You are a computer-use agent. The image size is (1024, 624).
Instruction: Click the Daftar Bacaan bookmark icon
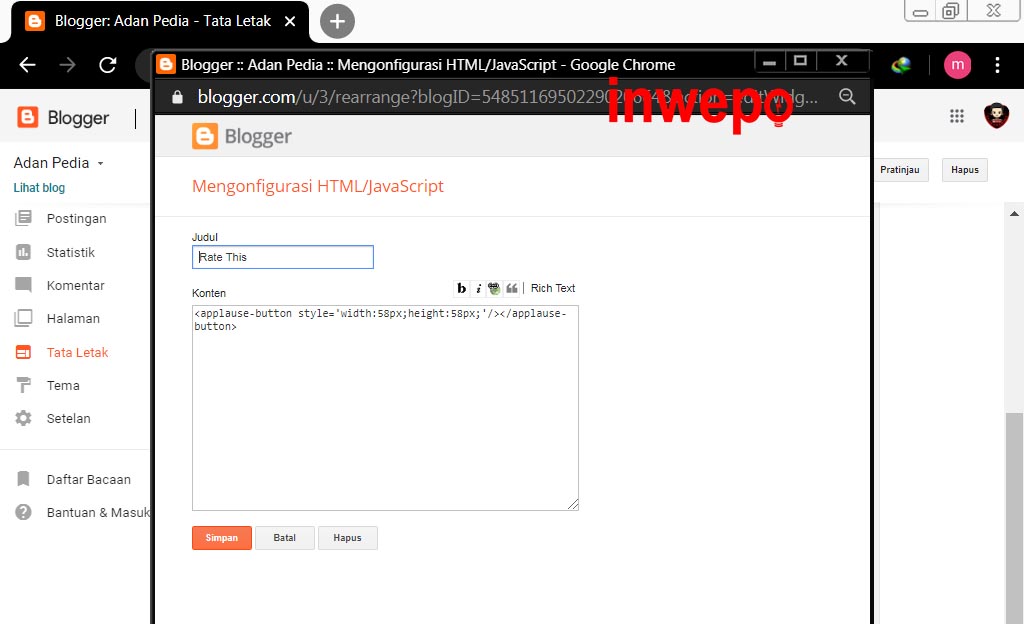coord(24,479)
